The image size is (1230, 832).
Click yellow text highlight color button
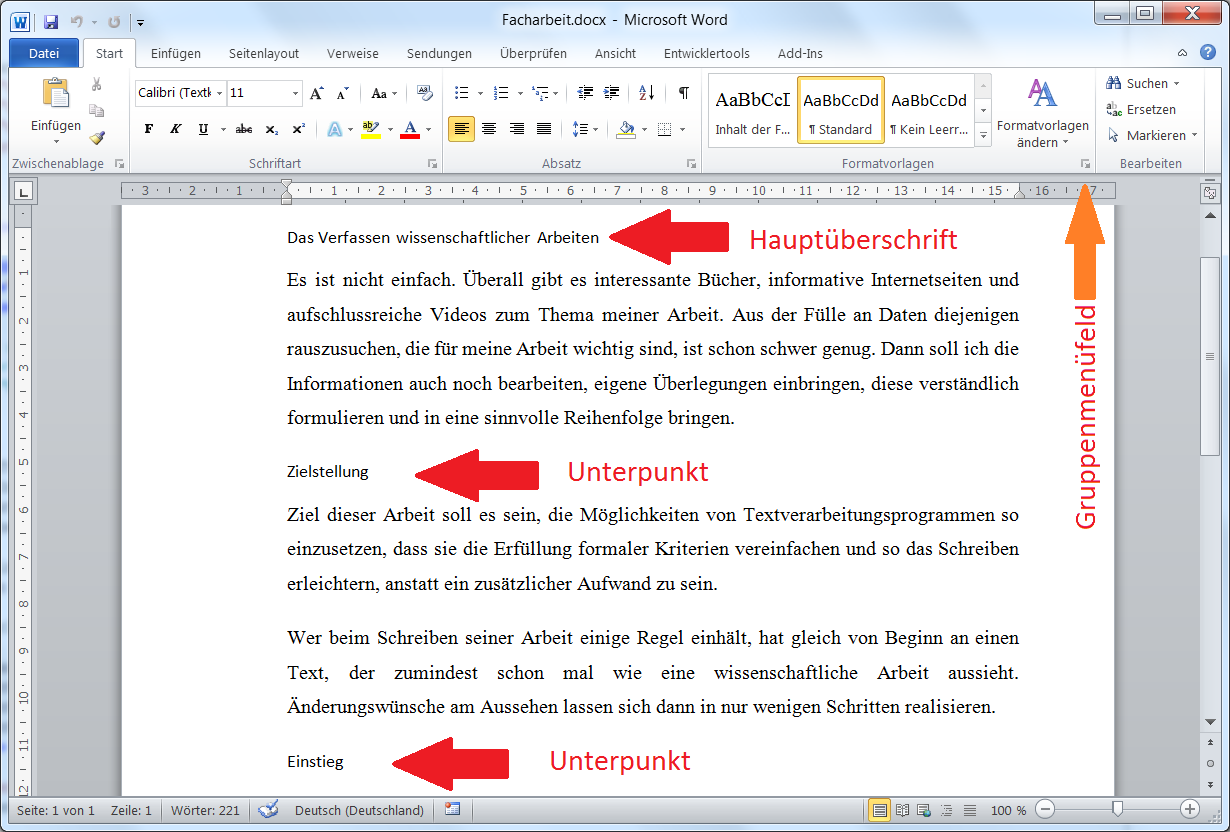[x=371, y=129]
